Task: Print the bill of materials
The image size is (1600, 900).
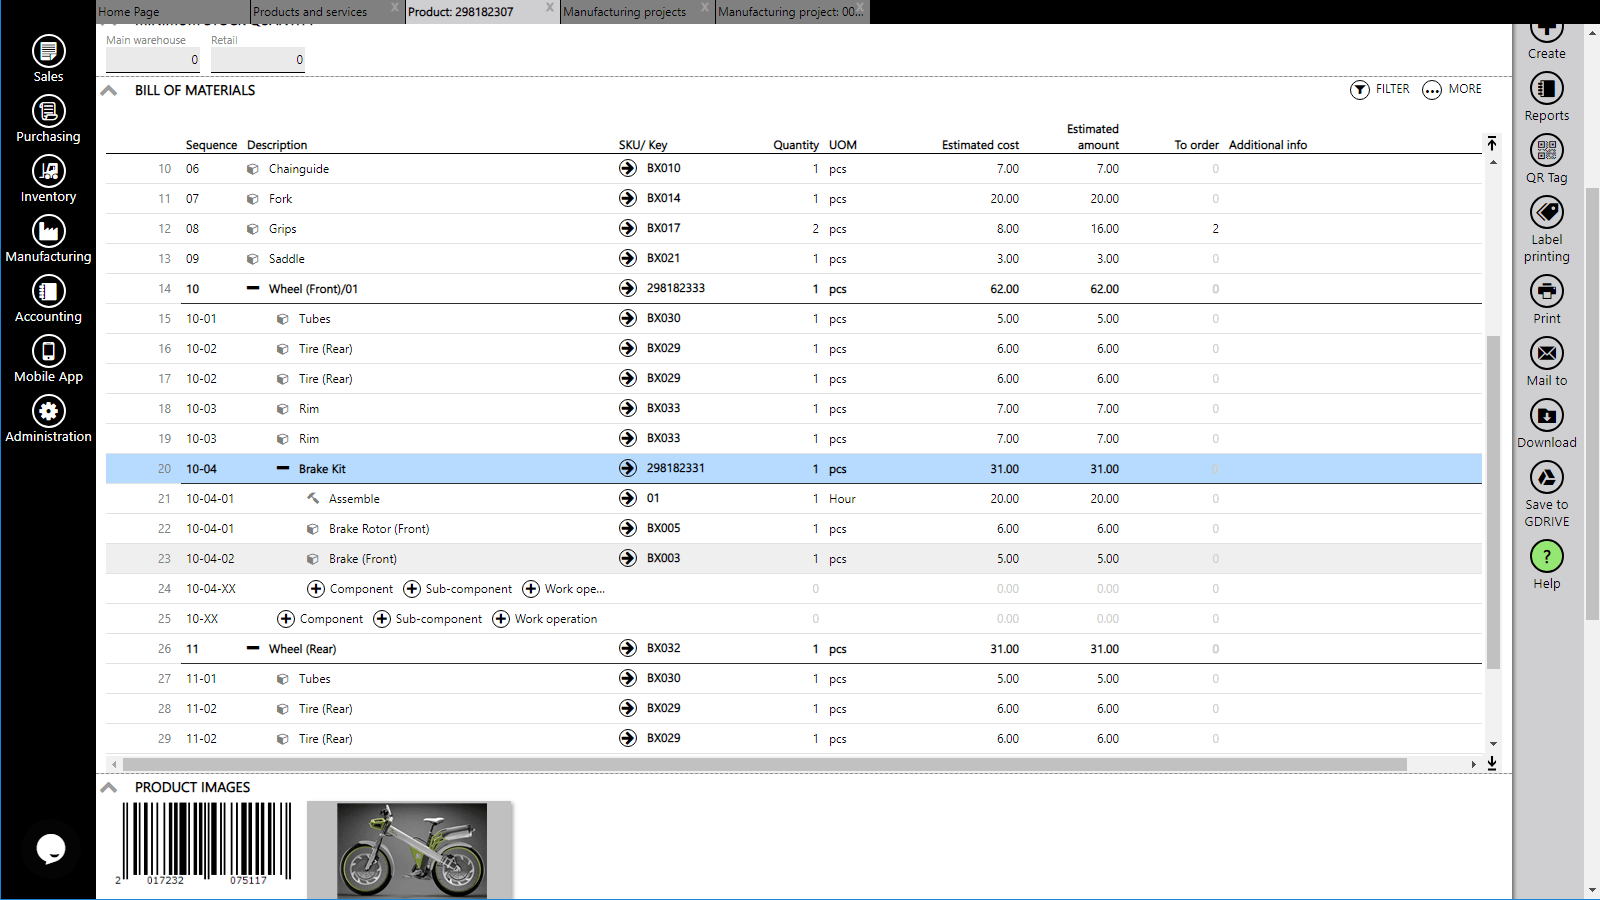Action: (1546, 297)
